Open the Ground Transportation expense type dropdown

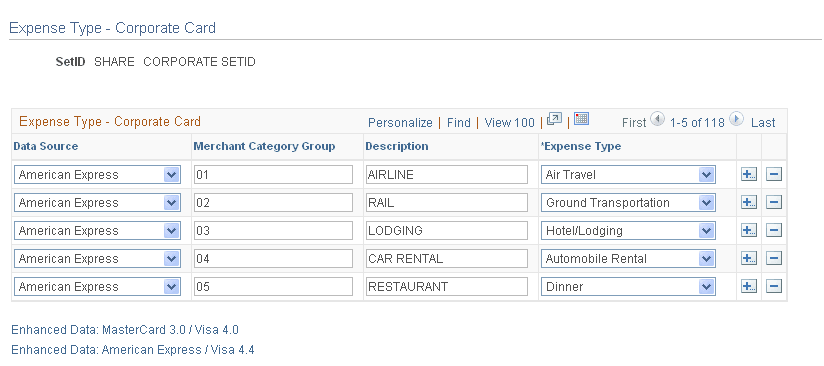(706, 202)
